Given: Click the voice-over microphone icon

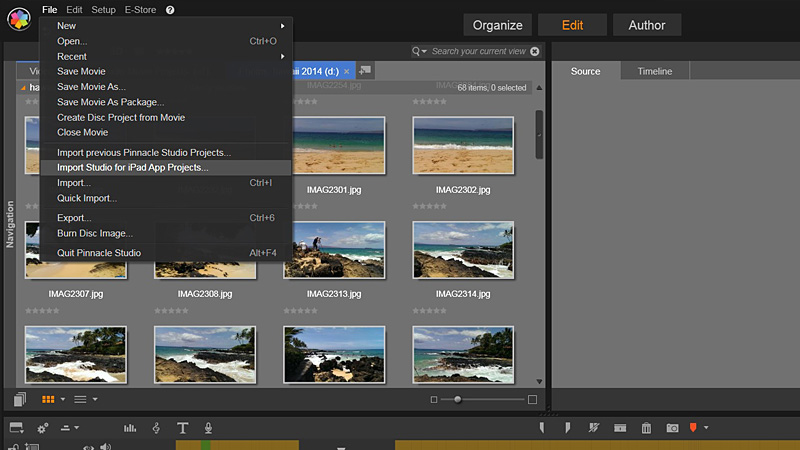Looking at the screenshot, I should coord(208,428).
